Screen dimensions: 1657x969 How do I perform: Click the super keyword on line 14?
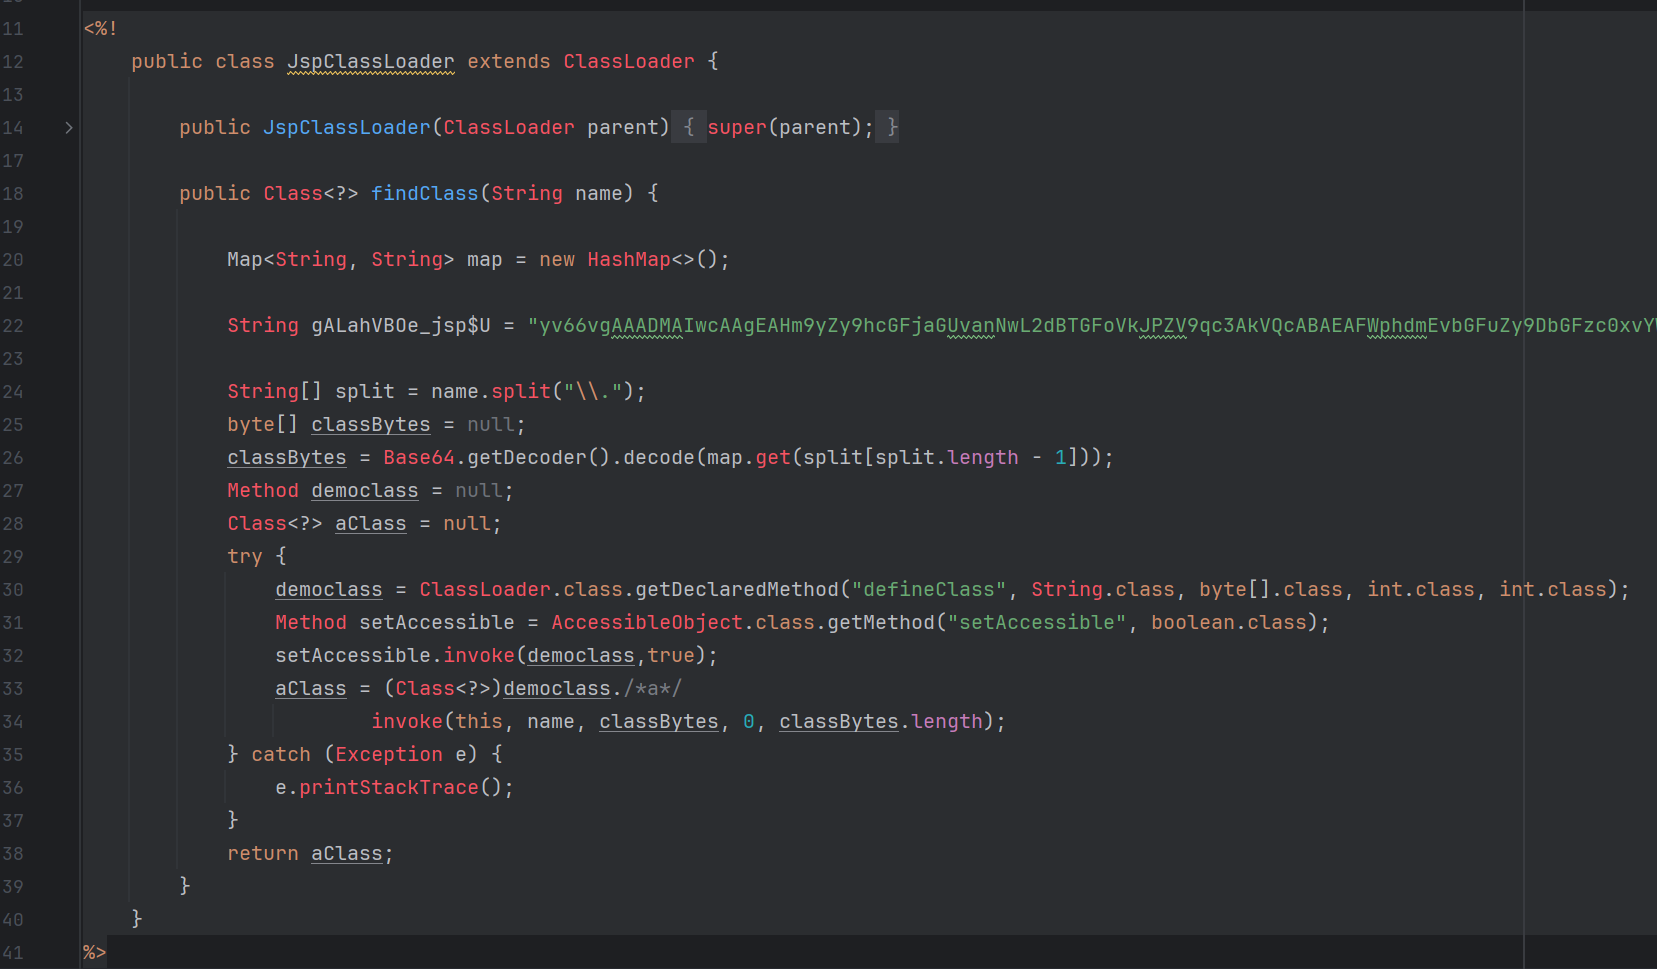pyautogui.click(x=737, y=128)
